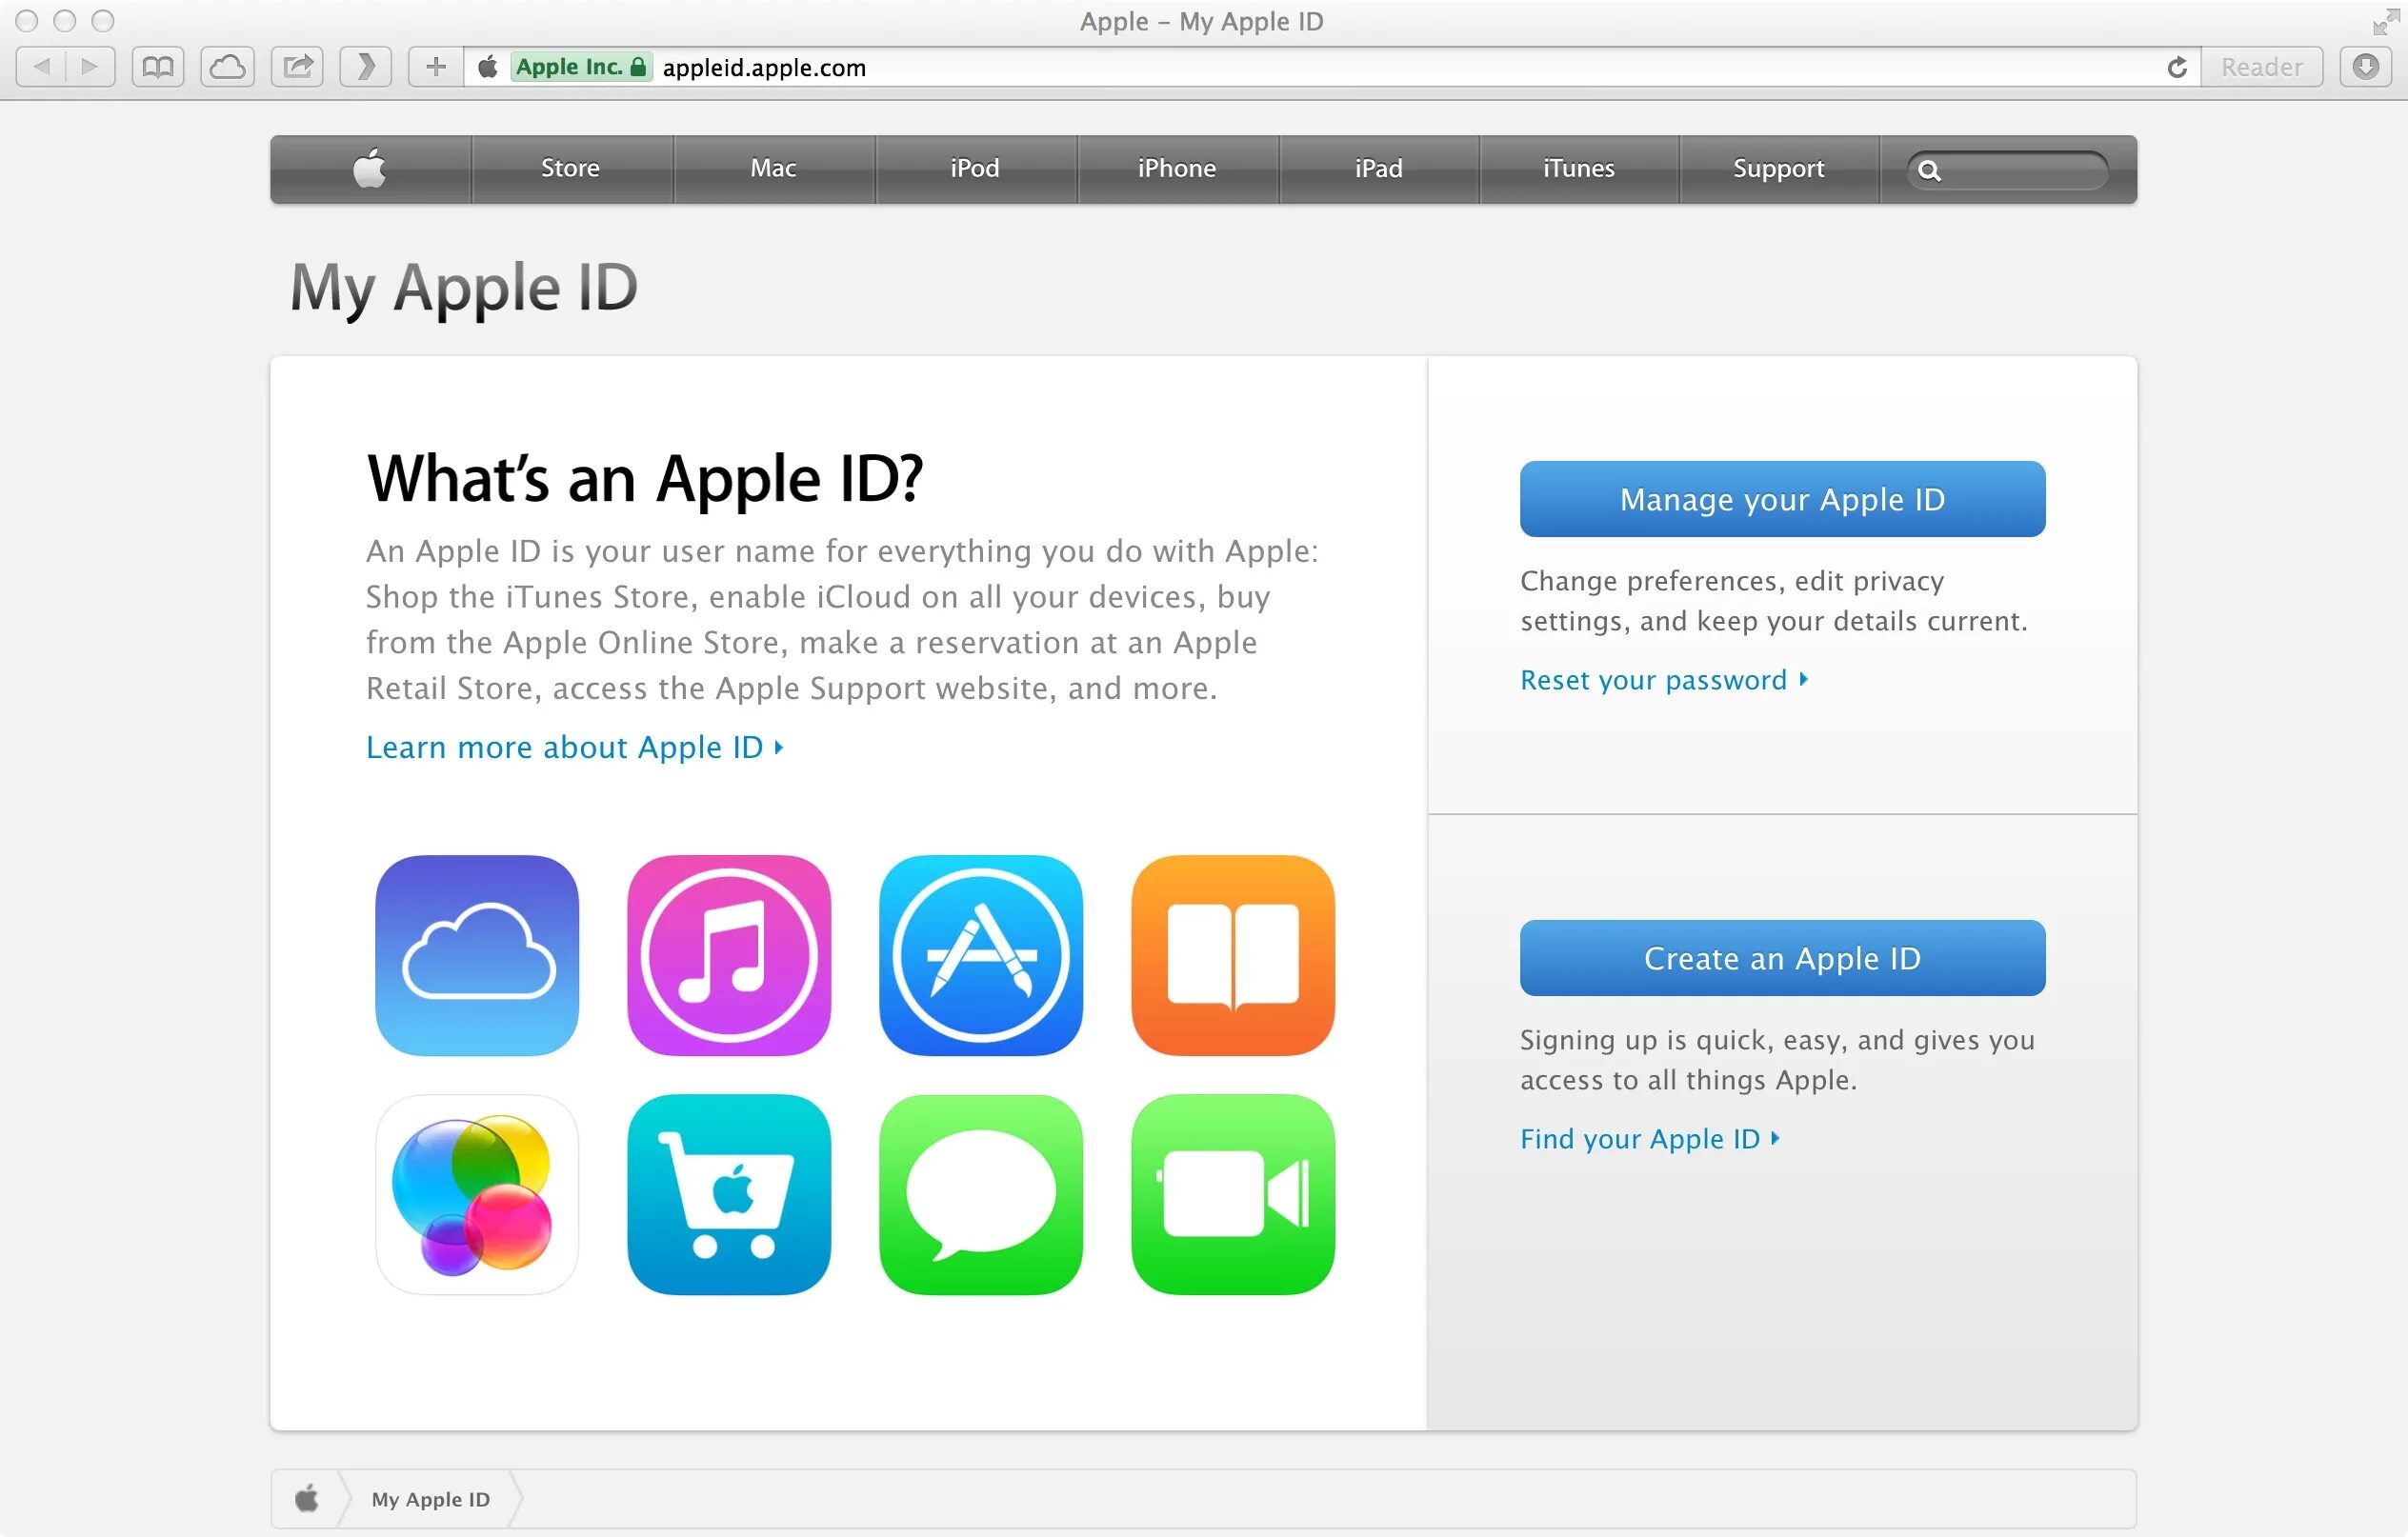Open the Support nav tab
Screen dimensions: 2408x1537
[1779, 168]
